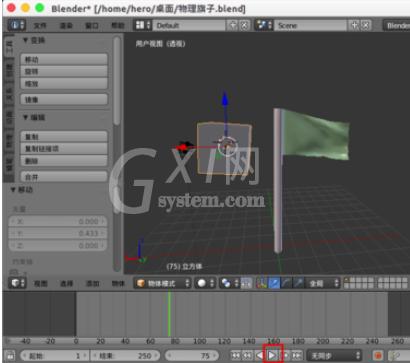Delete the Default screen layout
Viewport: 410px width, 363px height.
click(x=245, y=25)
